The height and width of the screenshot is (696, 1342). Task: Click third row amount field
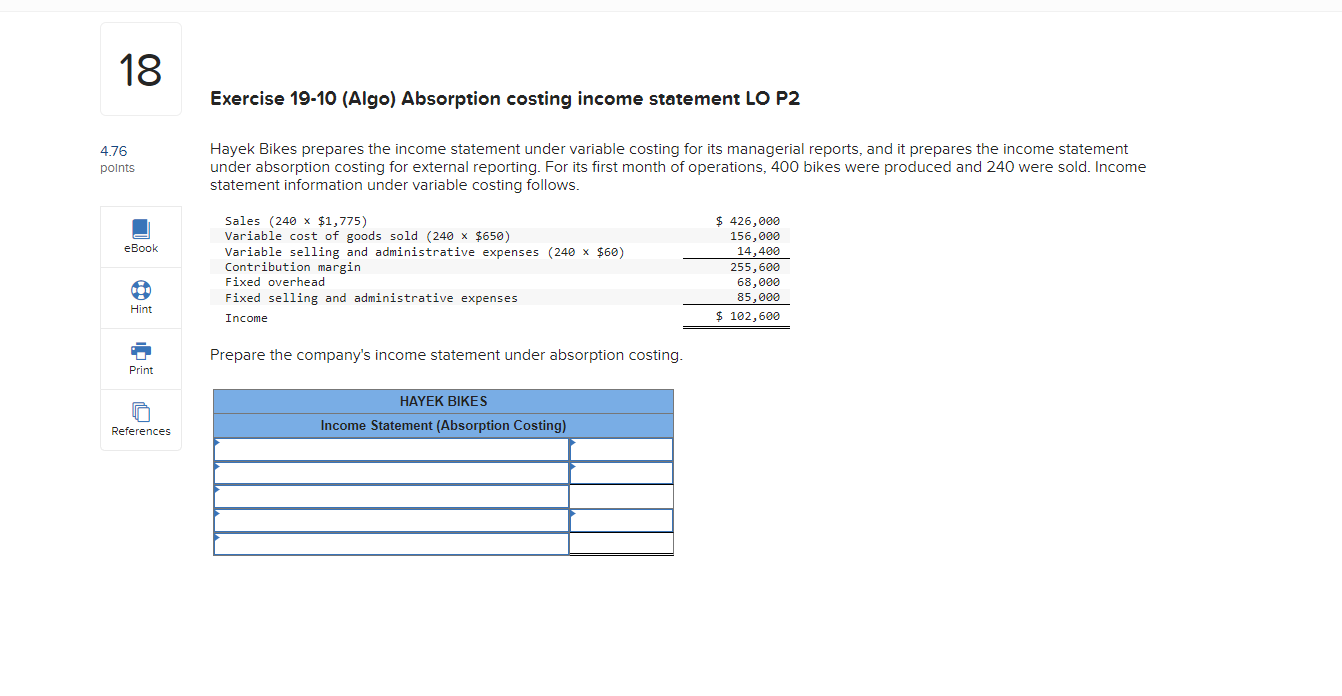tap(621, 497)
